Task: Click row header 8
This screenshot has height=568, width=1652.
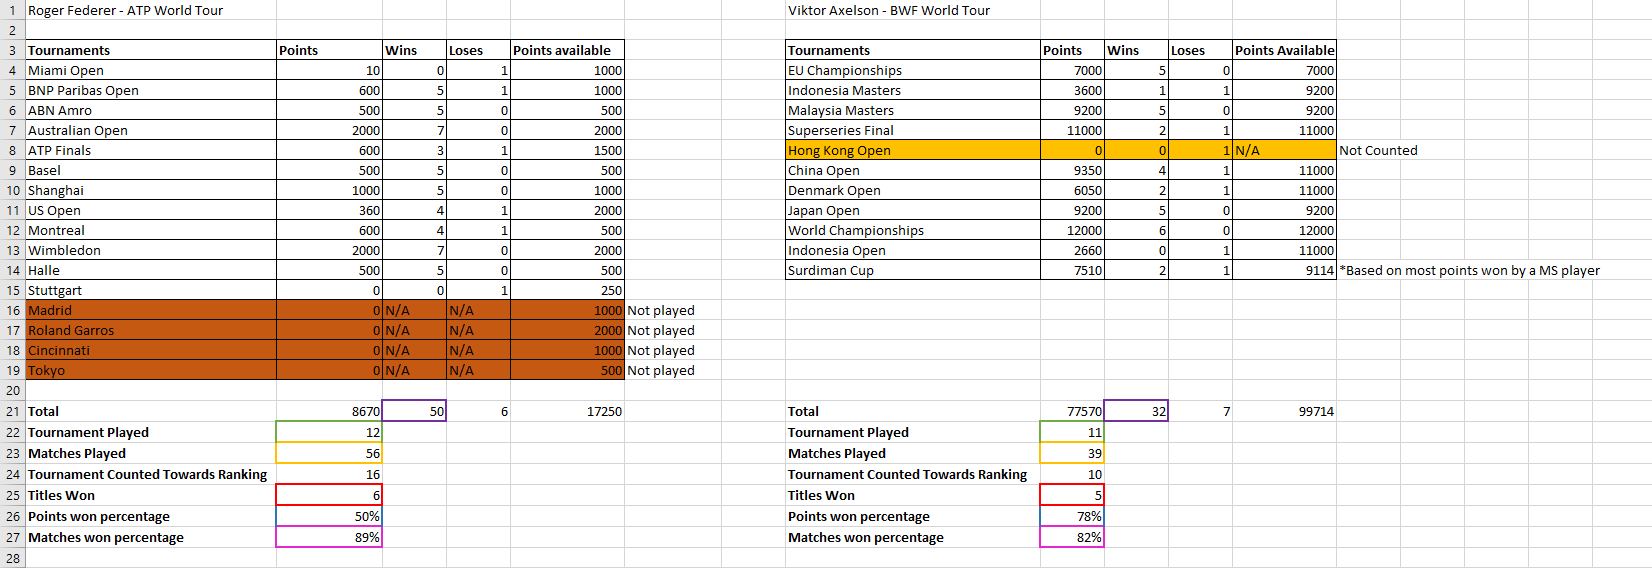Action: [12, 150]
